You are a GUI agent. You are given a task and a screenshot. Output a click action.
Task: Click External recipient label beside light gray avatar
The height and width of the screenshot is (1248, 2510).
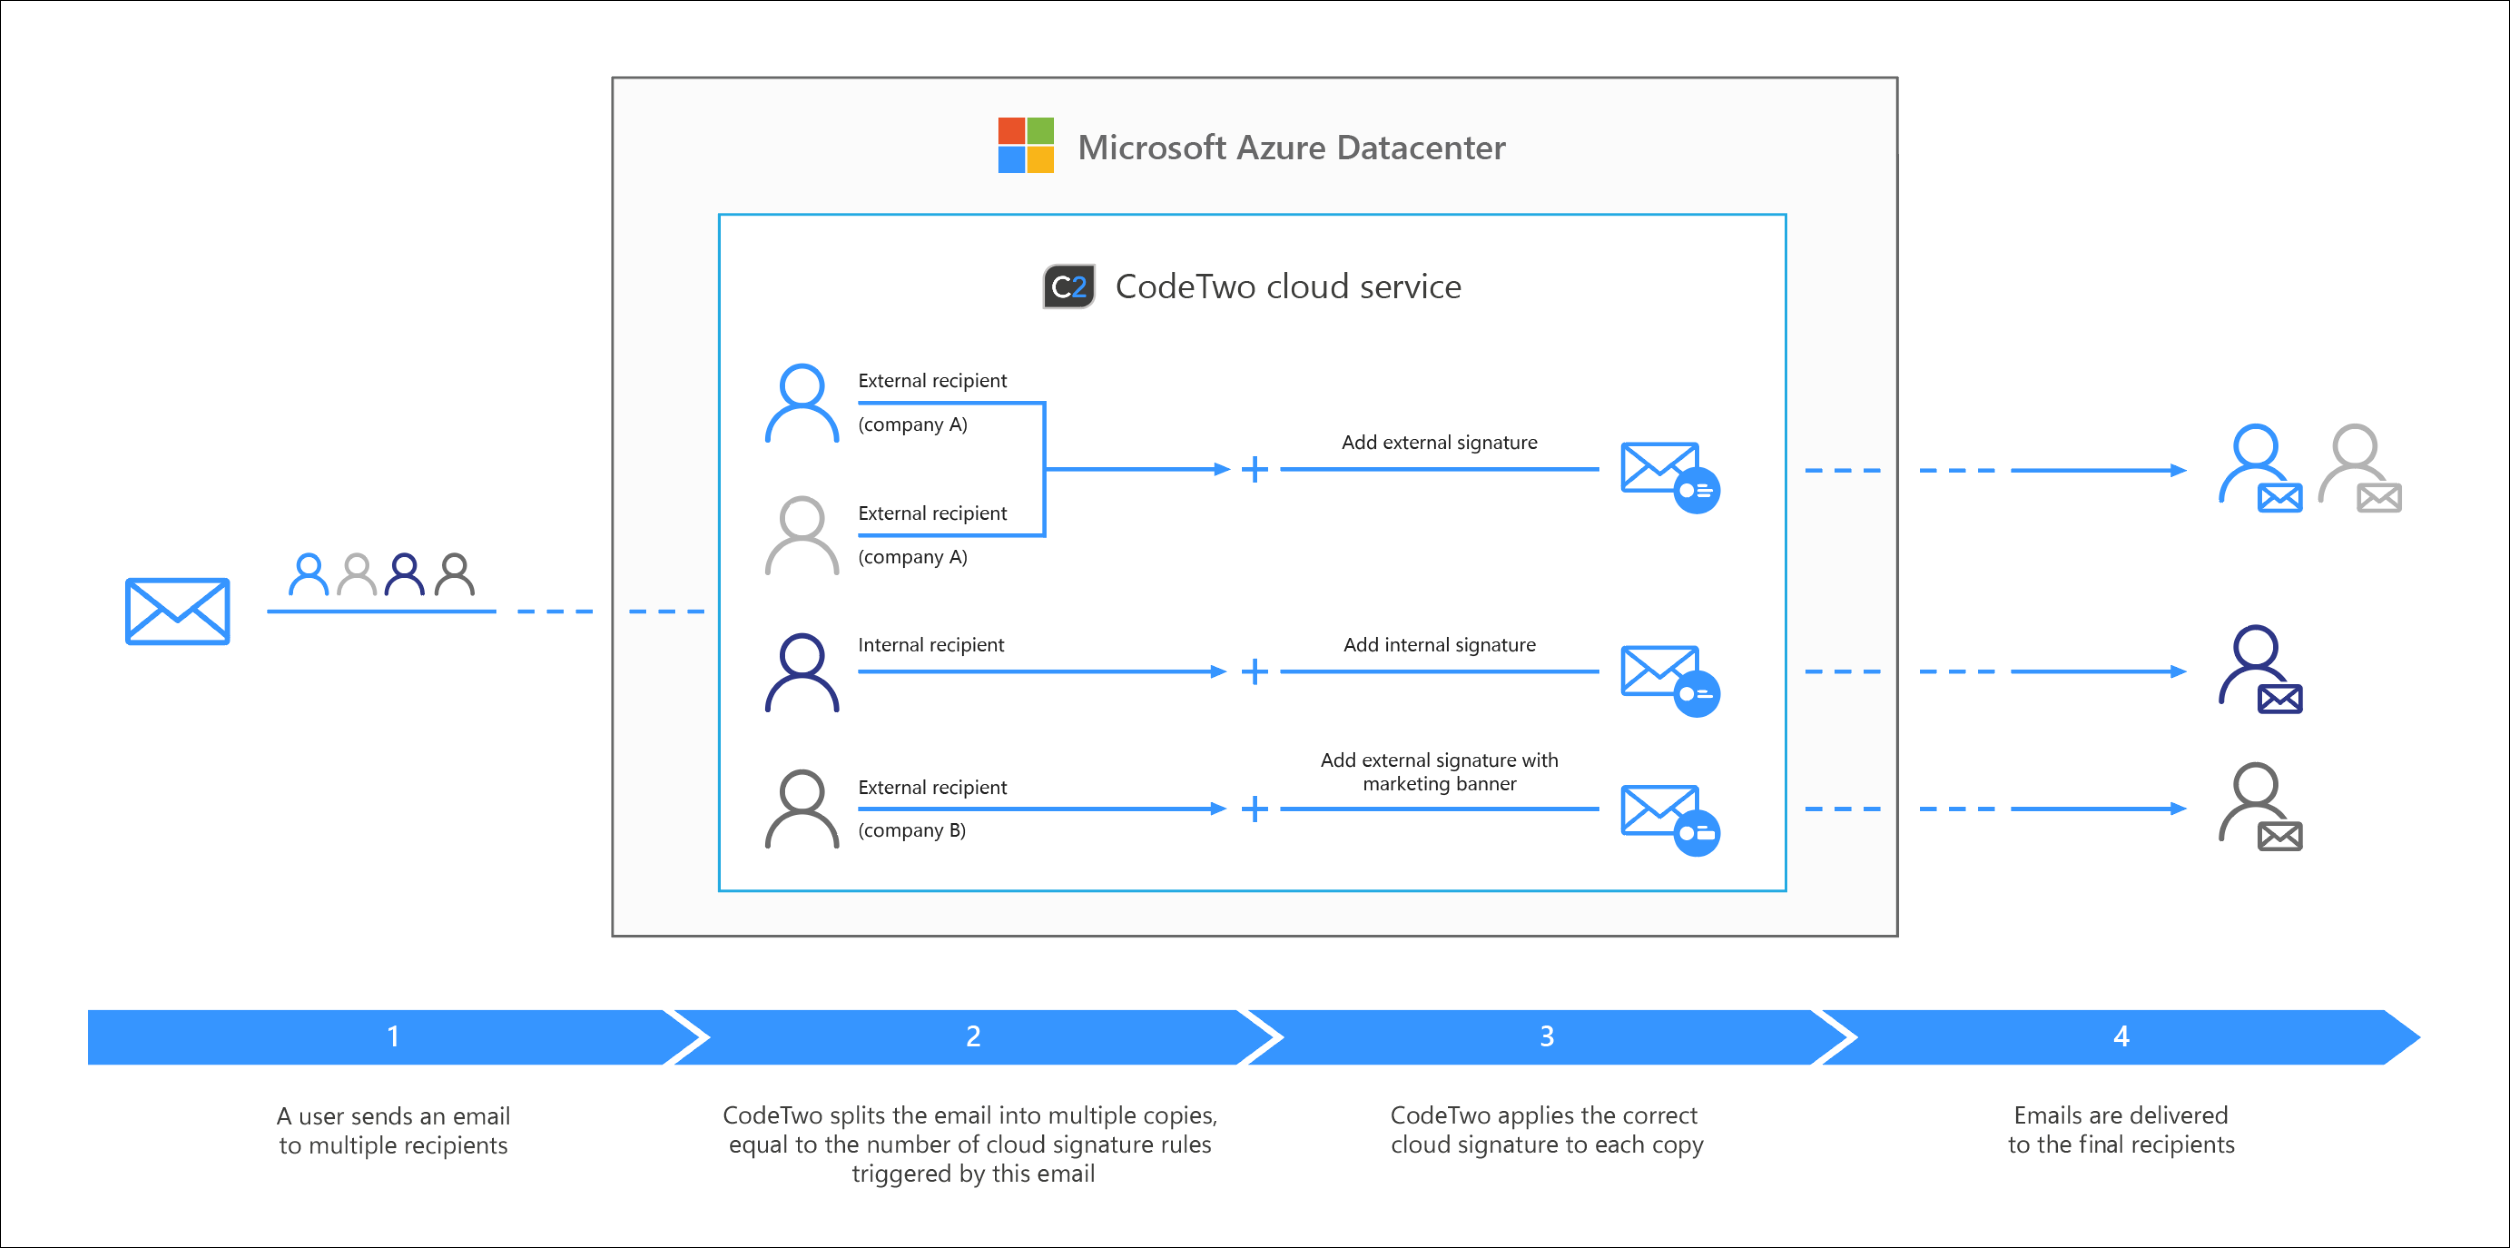click(932, 513)
